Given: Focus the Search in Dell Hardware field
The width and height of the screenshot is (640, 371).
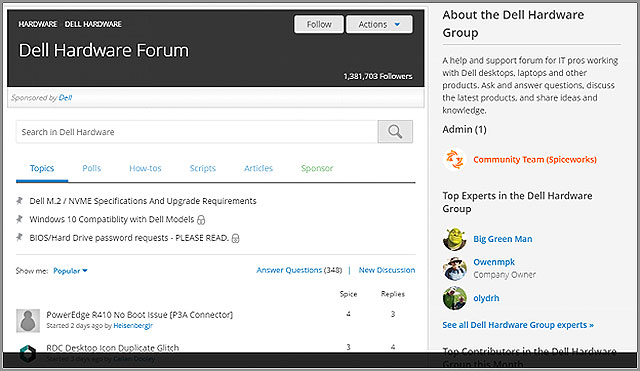Looking at the screenshot, I should click(197, 131).
